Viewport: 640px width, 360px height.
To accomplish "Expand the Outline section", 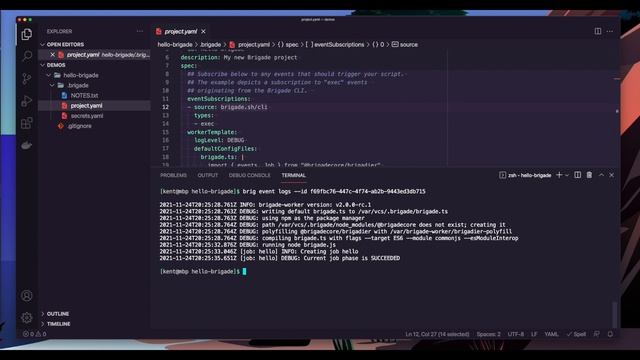I will tap(58, 313).
